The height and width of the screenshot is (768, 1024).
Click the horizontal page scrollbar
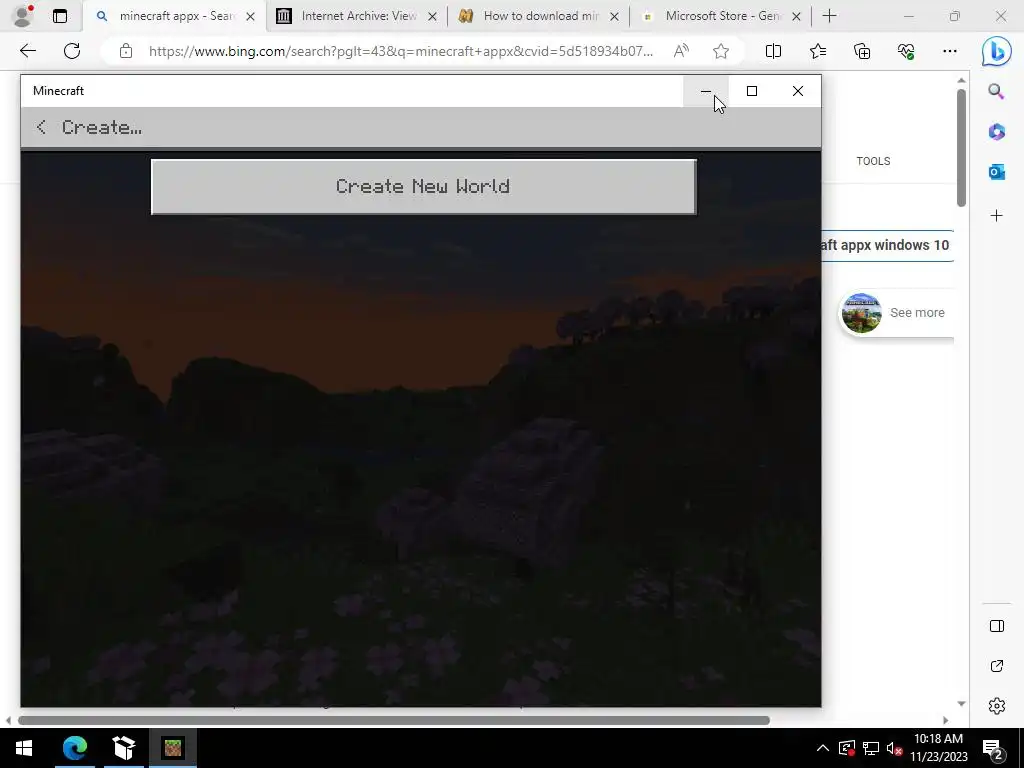tap(394, 720)
